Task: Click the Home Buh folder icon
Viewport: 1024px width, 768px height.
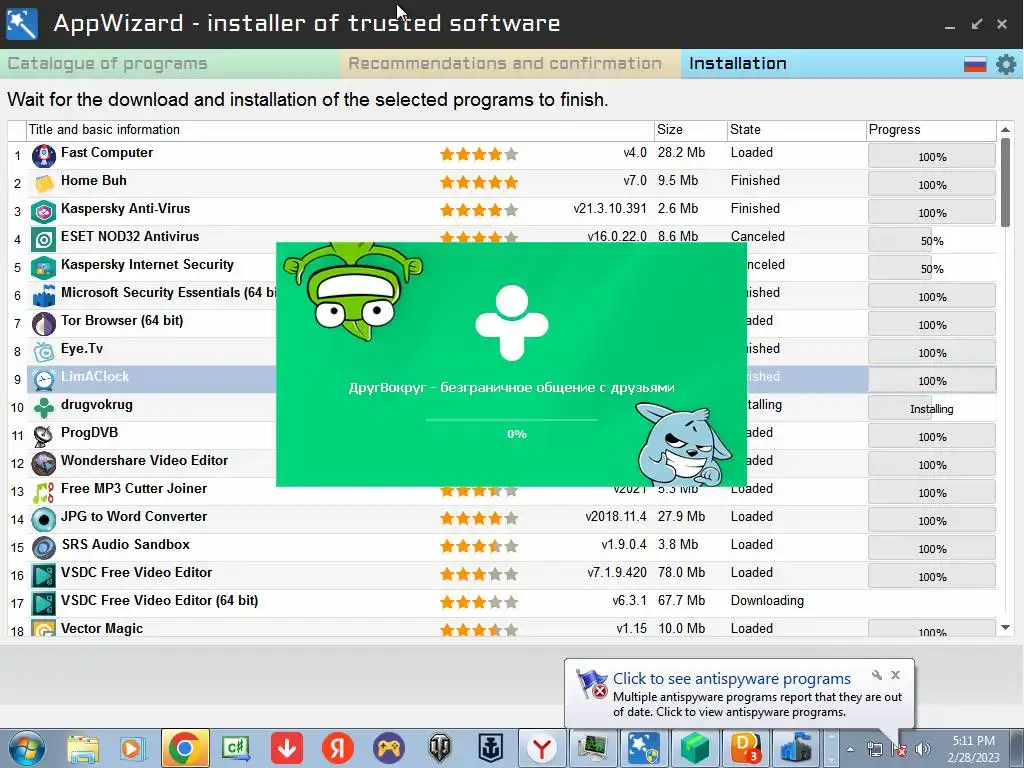Action: (x=44, y=184)
